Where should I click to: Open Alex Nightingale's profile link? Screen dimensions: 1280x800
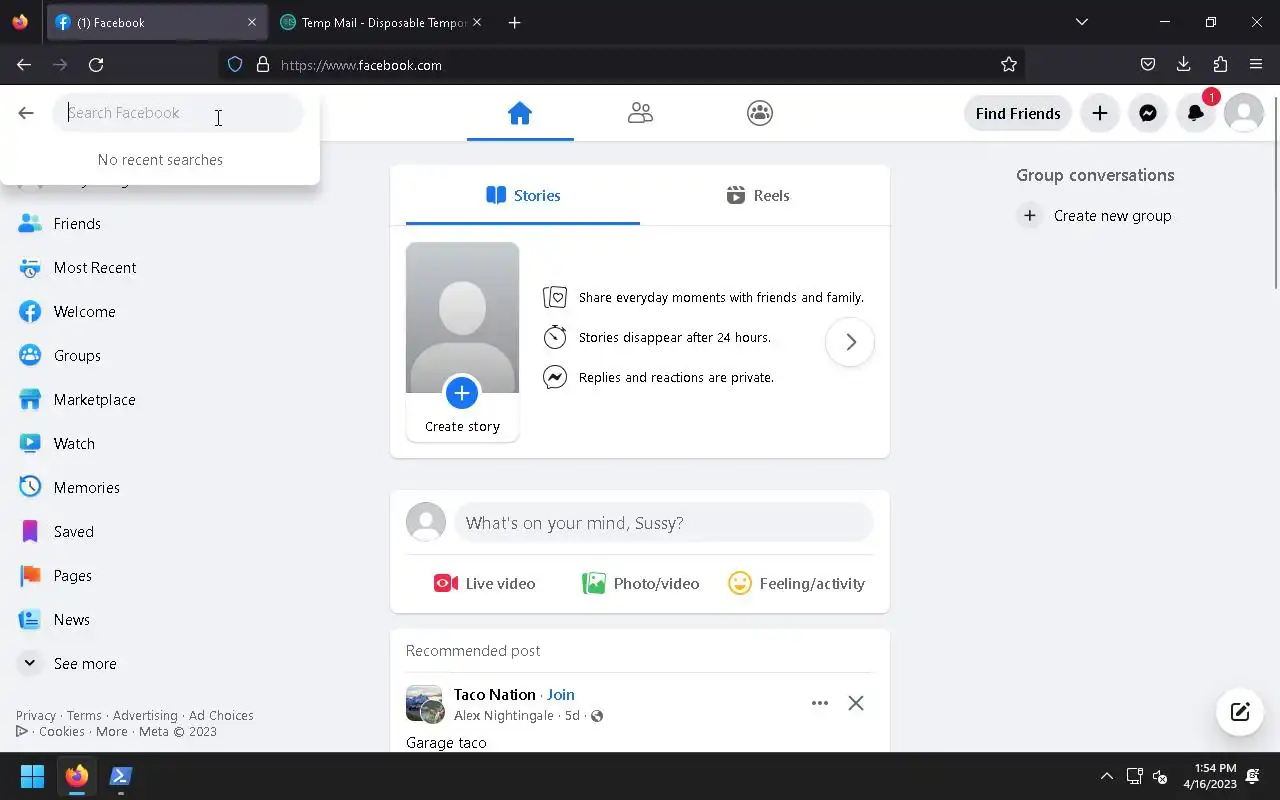coord(504,716)
